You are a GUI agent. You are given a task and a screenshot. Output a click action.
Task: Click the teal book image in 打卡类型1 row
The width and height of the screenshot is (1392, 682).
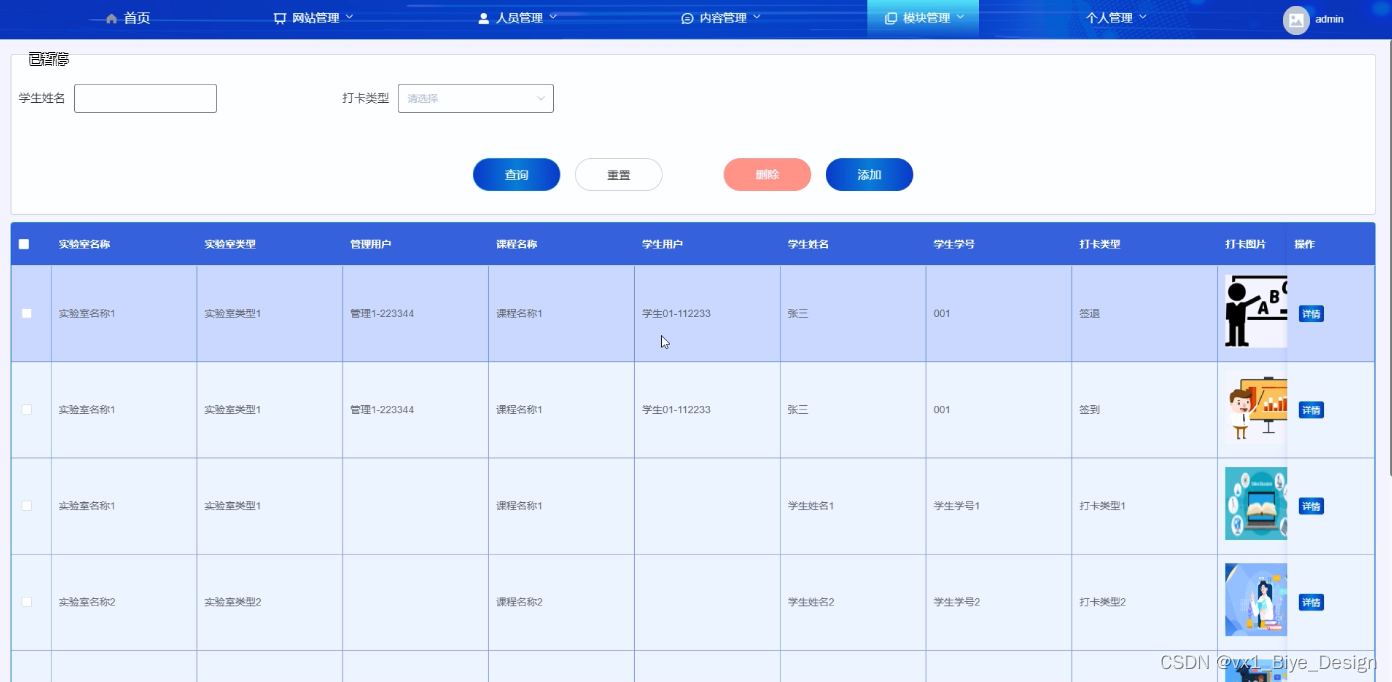point(1256,504)
